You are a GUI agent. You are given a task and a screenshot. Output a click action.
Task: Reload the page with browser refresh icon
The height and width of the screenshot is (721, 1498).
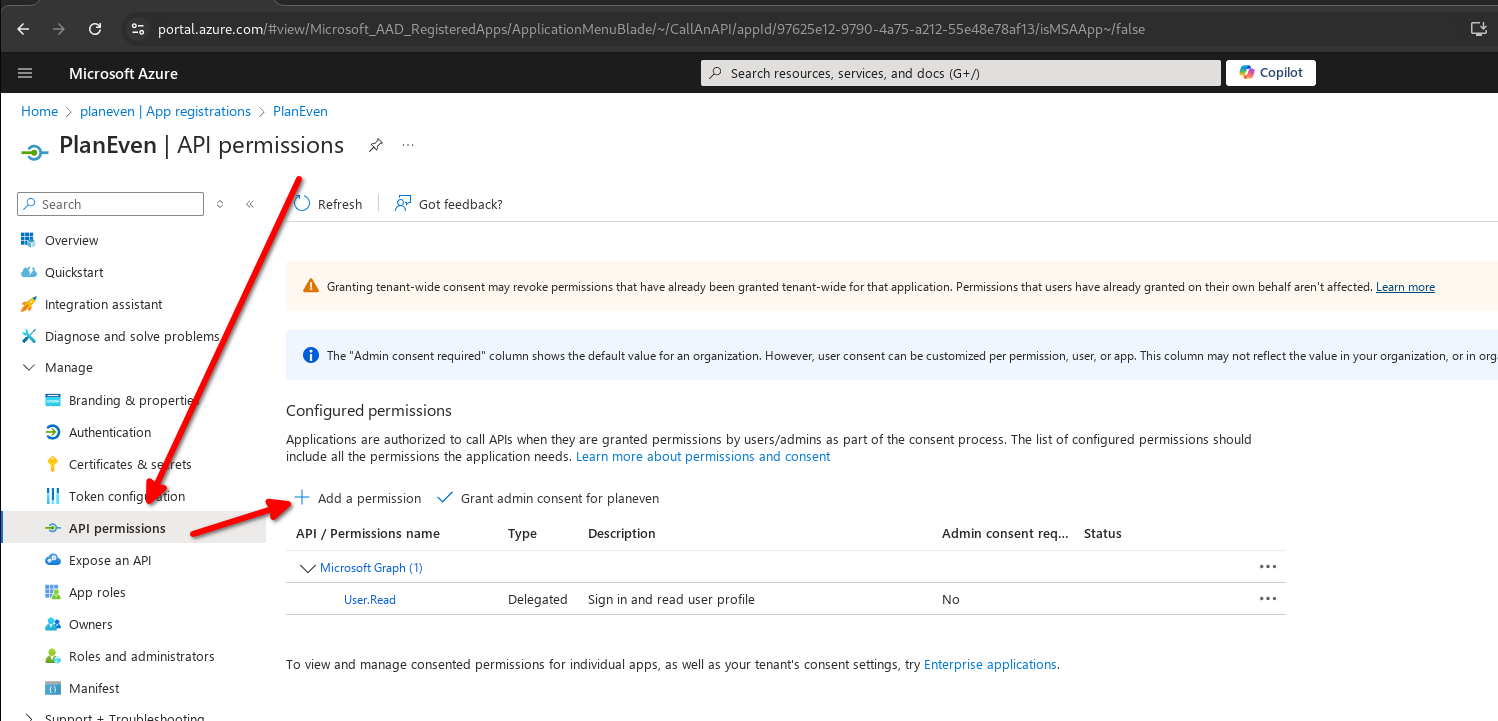(95, 29)
